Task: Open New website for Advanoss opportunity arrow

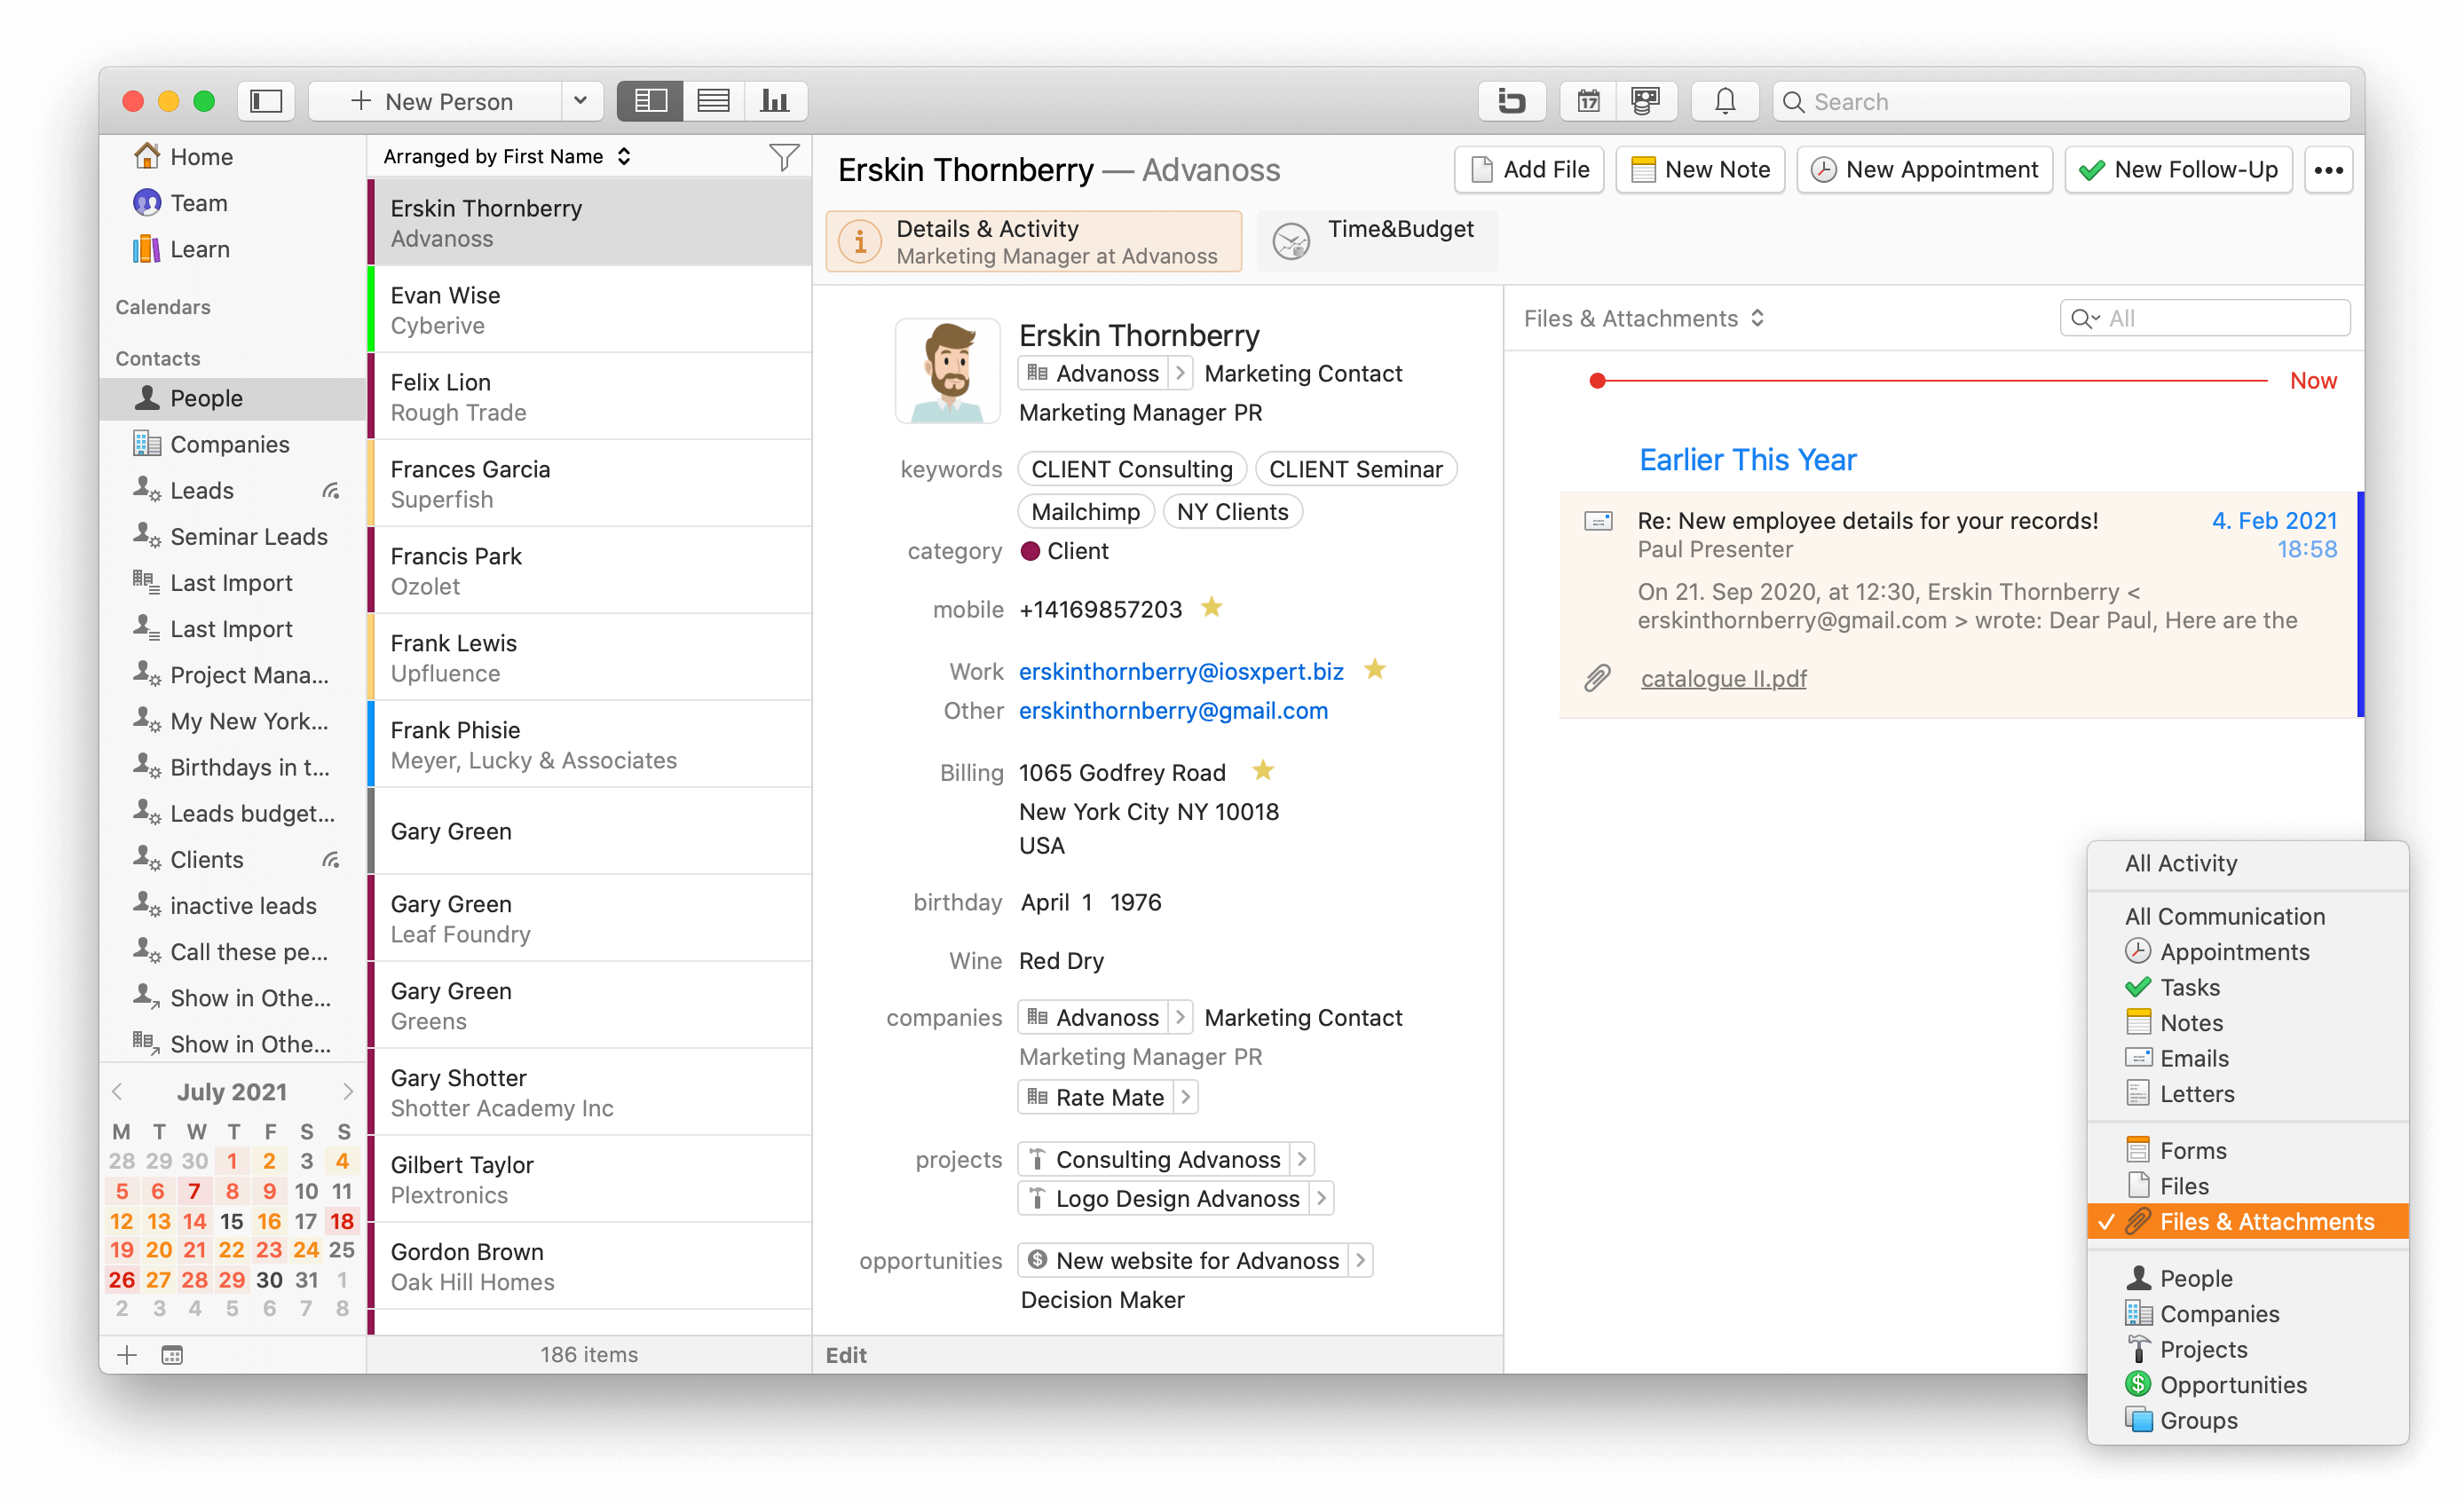Action: coord(1360,1260)
